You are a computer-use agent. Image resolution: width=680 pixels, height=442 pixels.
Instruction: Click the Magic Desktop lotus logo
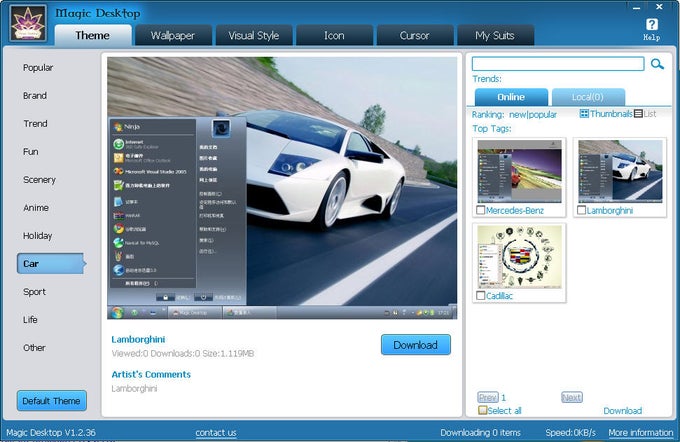28,23
